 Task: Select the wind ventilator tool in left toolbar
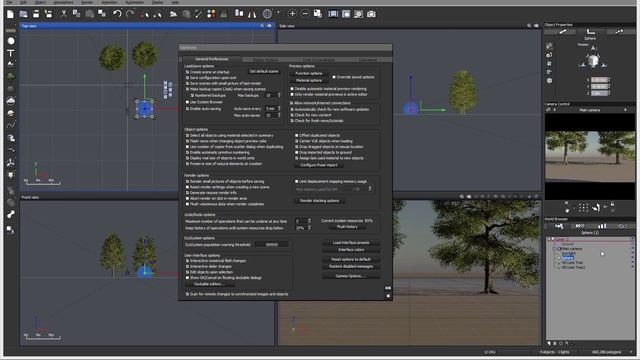(x=11, y=162)
